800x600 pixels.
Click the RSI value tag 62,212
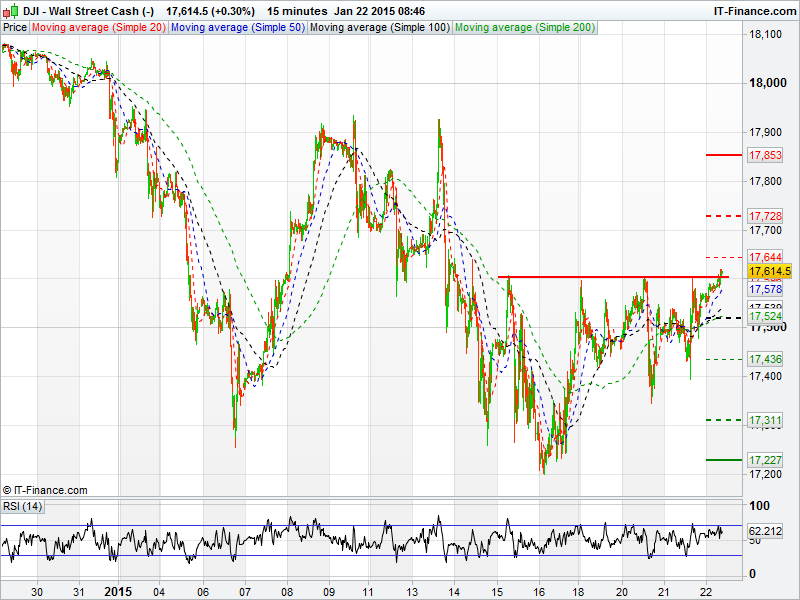[x=766, y=530]
